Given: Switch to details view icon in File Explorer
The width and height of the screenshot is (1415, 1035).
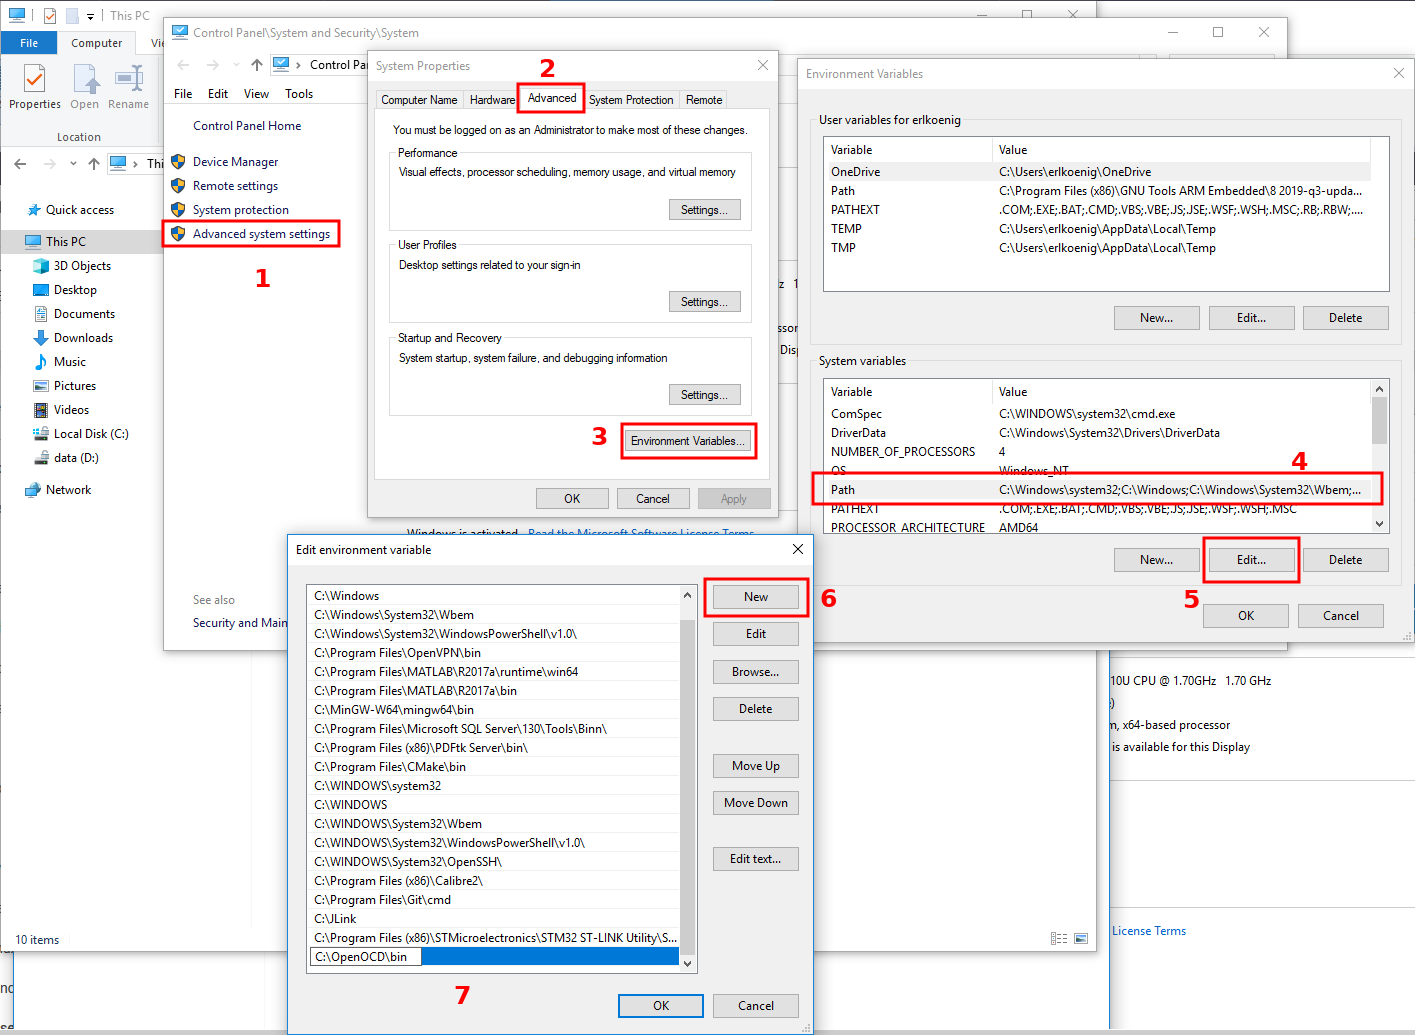Looking at the screenshot, I should [1059, 939].
